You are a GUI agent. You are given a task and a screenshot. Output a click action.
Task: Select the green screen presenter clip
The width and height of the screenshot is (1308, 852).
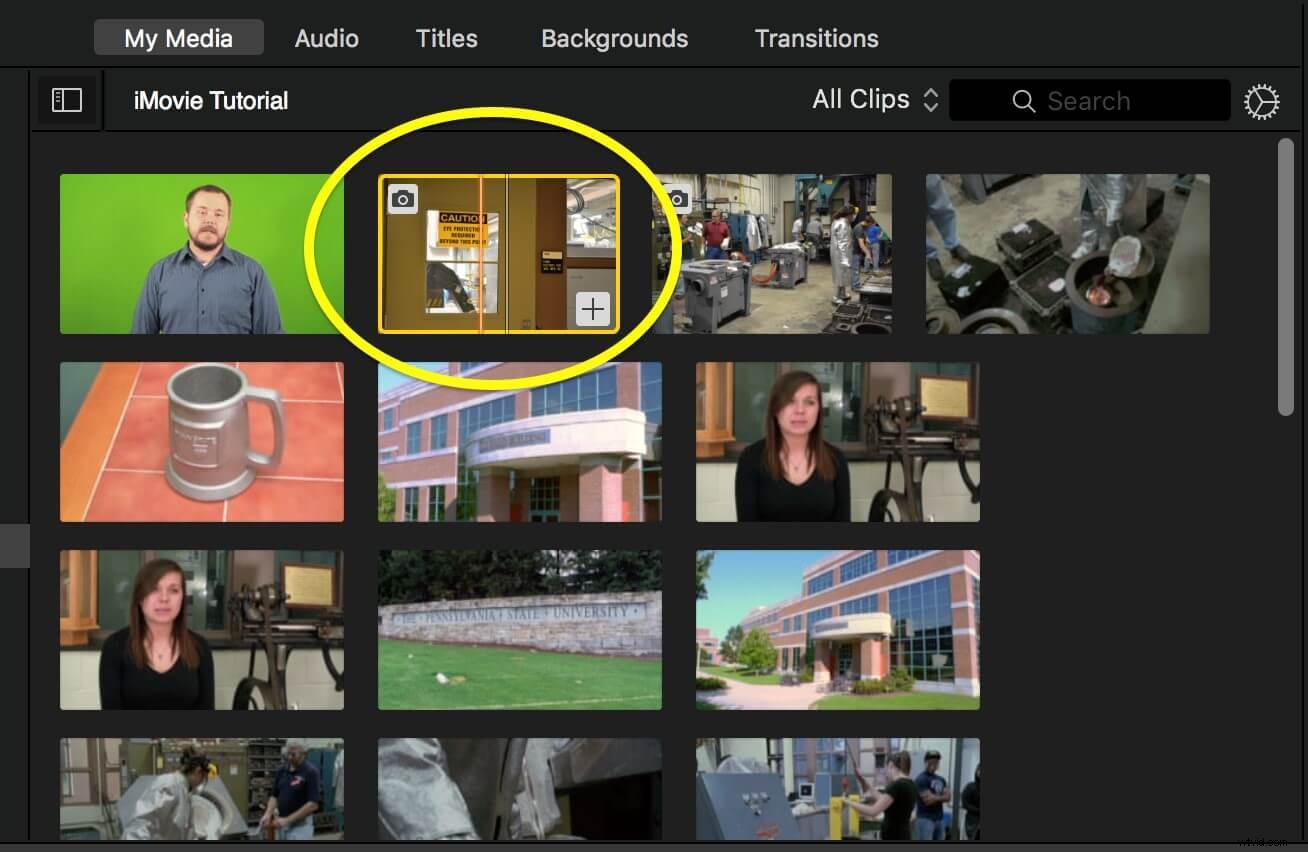(x=200, y=253)
